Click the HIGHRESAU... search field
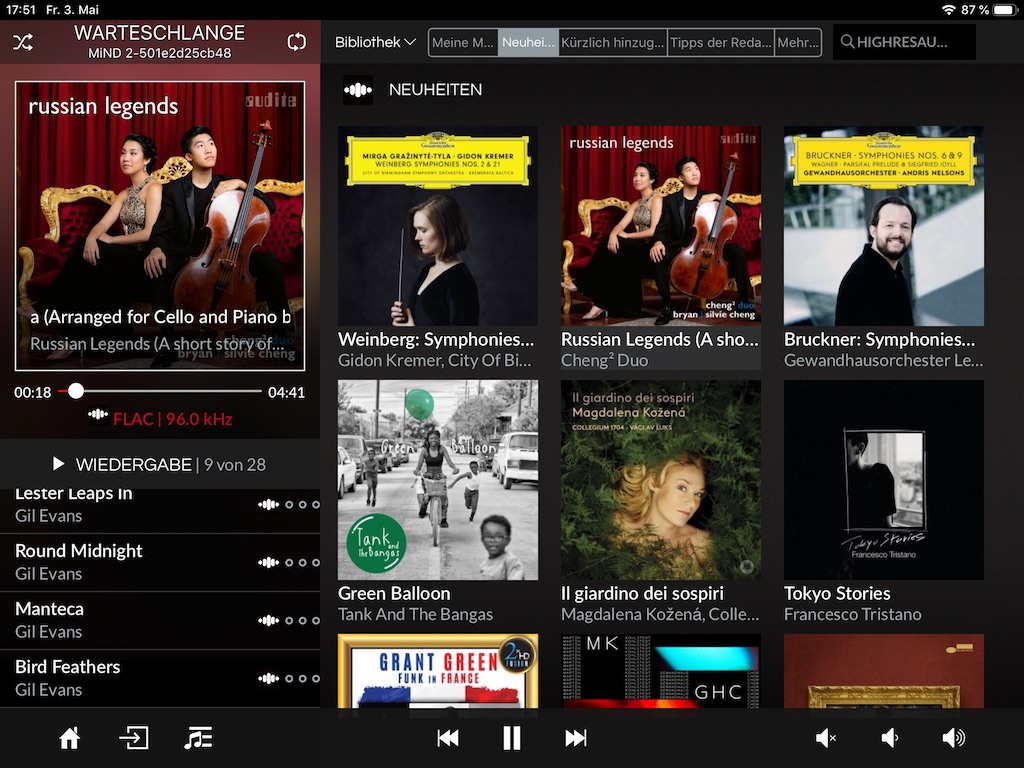This screenshot has height=768, width=1024. [x=904, y=42]
